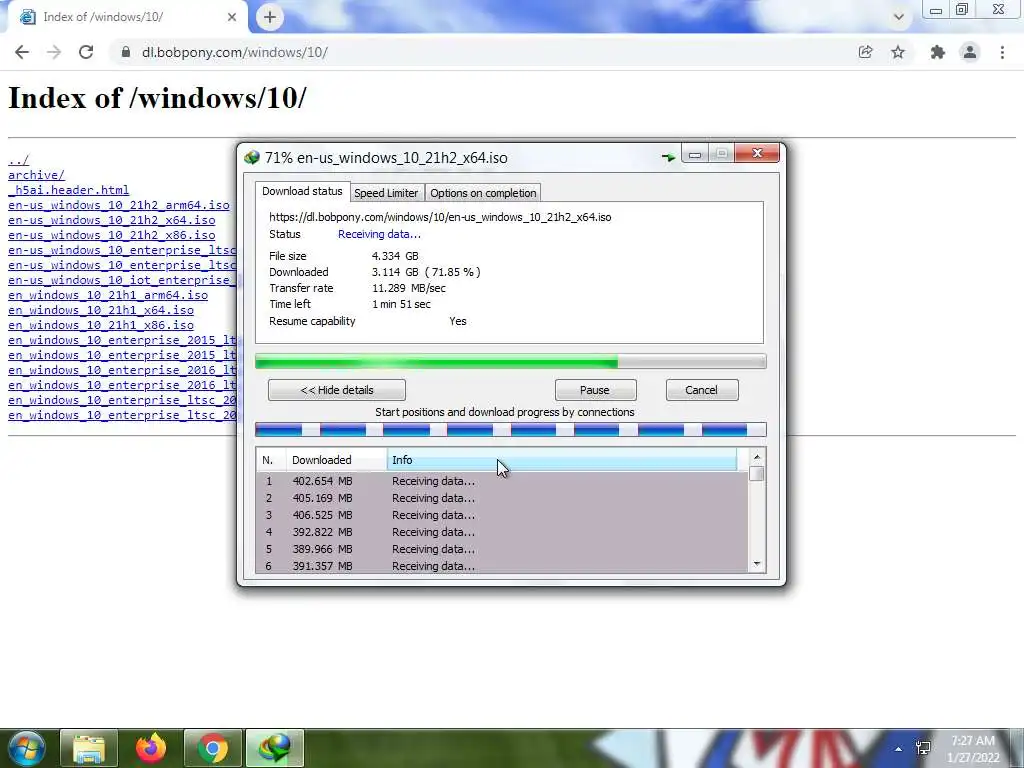The height and width of the screenshot is (768, 1024).
Task: Open the archive/ folder link
Action: coord(37,175)
